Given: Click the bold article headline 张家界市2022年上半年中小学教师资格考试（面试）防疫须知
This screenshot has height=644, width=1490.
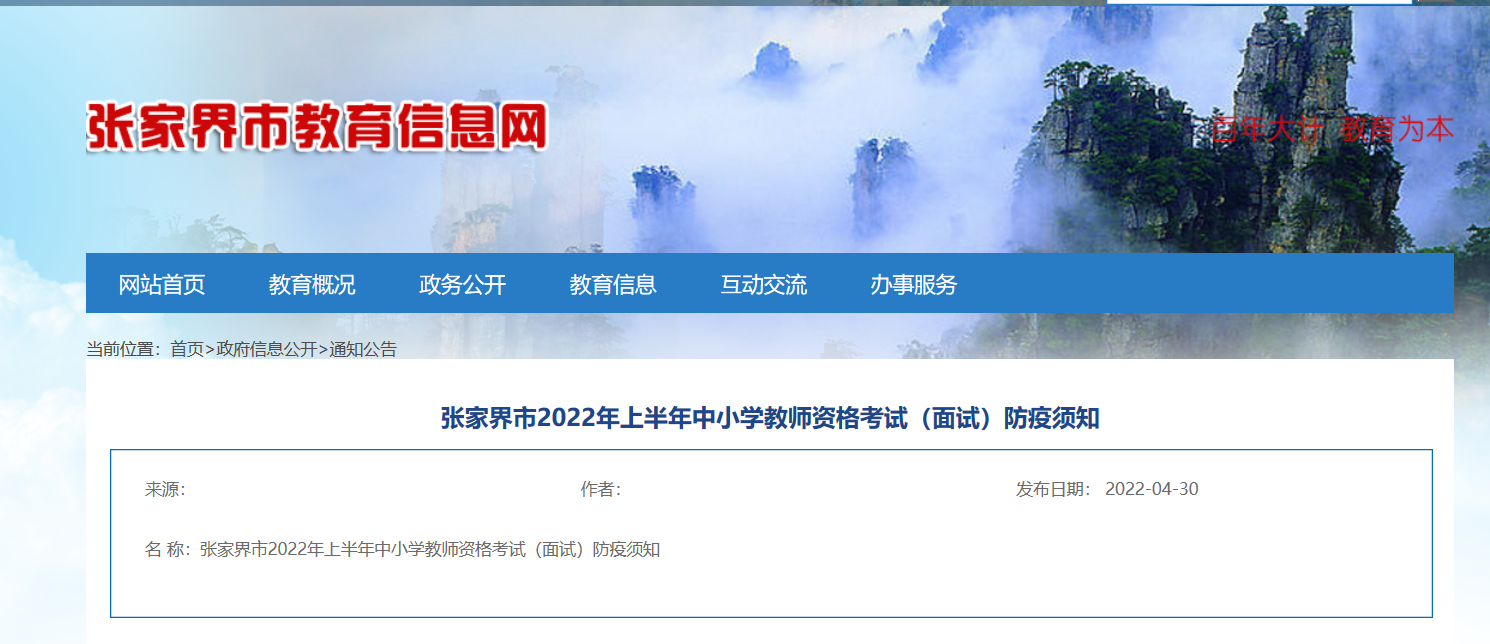Looking at the screenshot, I should (x=770, y=418).
